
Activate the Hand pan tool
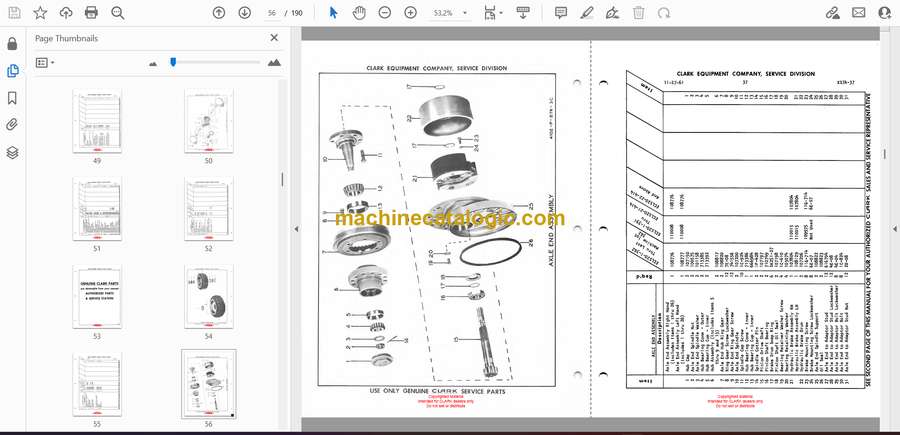click(359, 13)
